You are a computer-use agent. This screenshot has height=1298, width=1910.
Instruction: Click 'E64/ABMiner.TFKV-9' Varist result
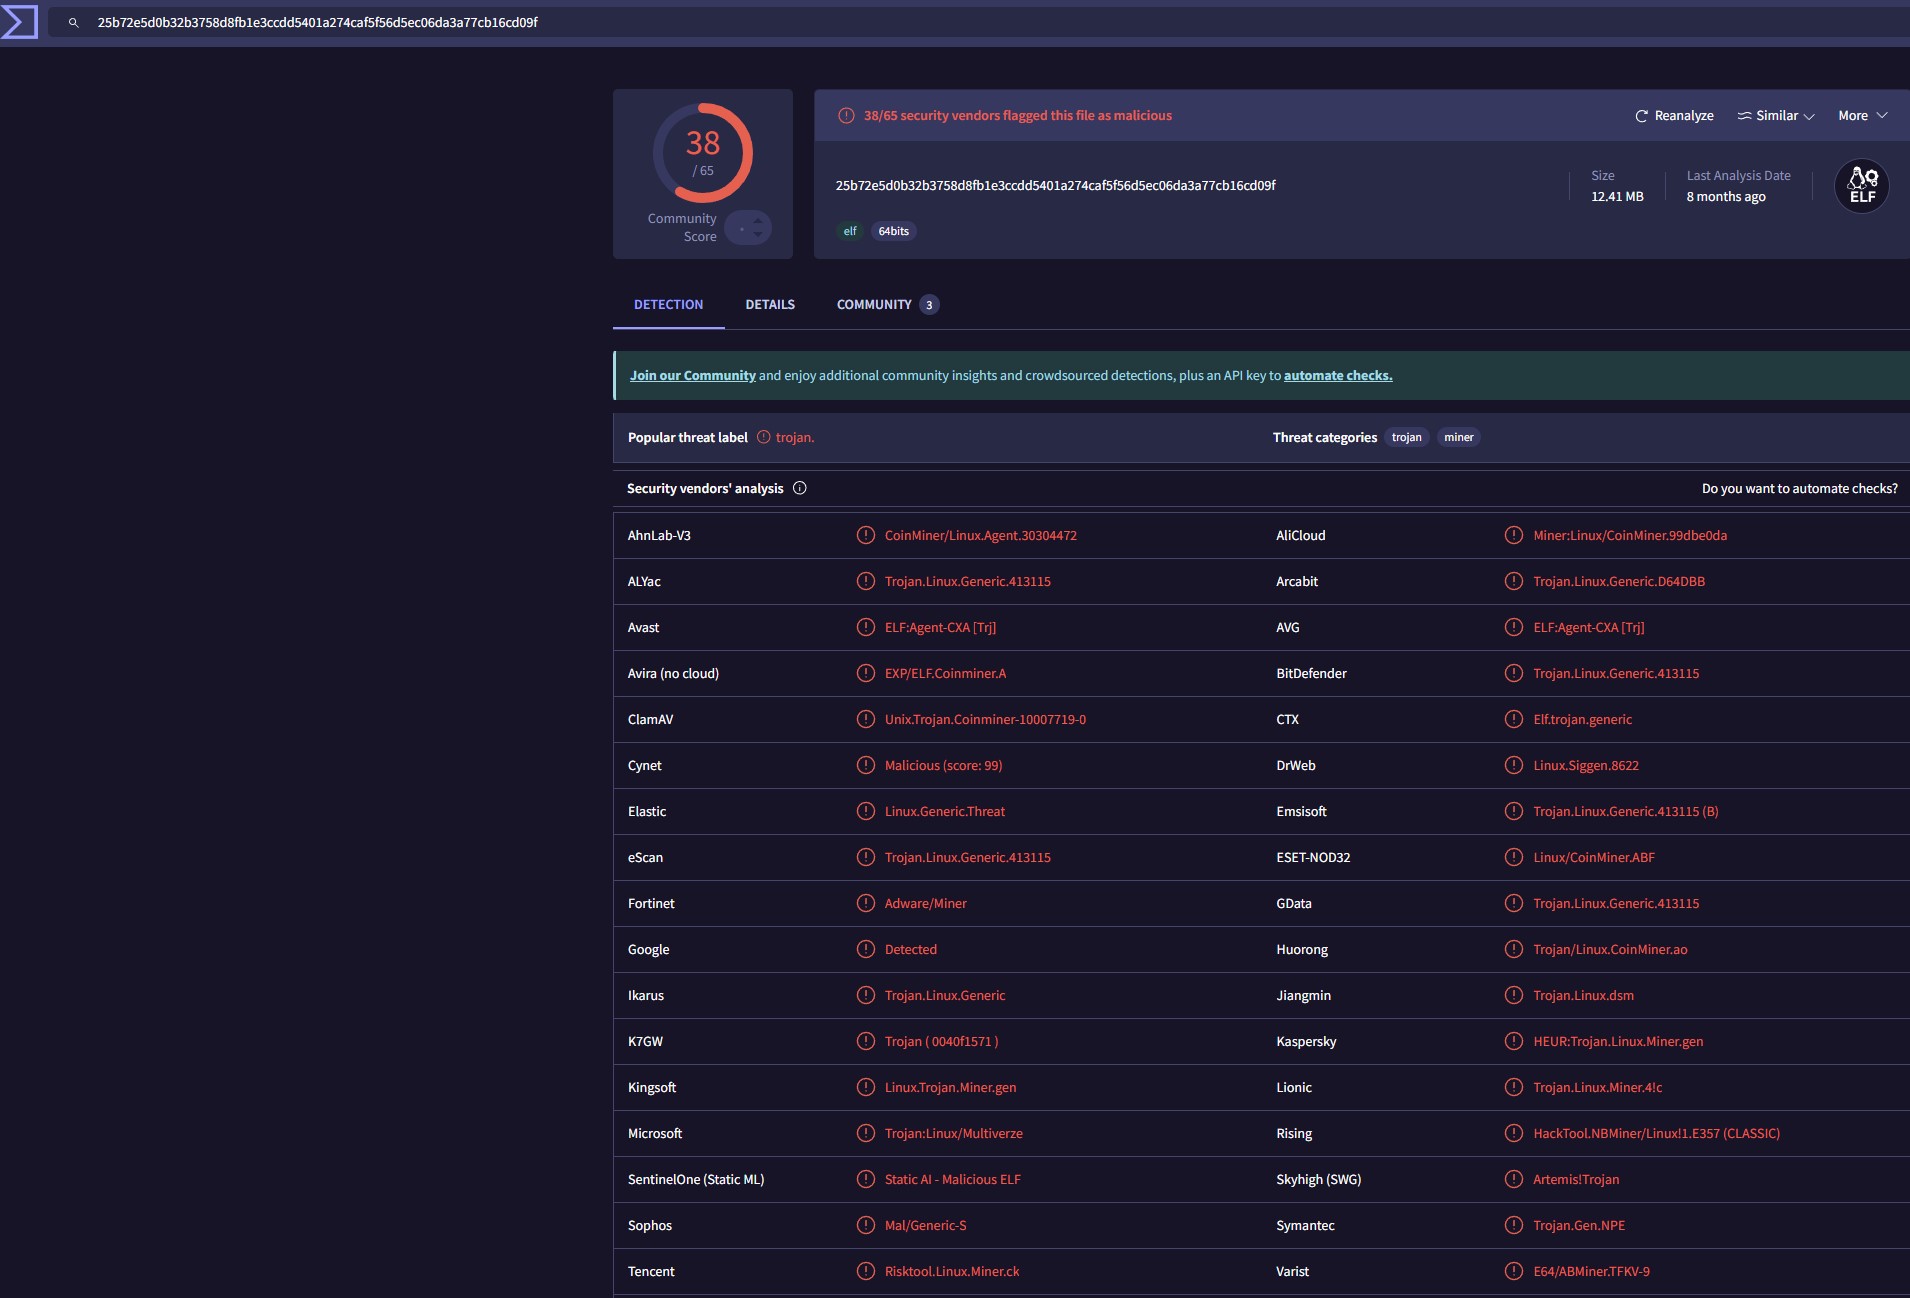(x=1591, y=1272)
